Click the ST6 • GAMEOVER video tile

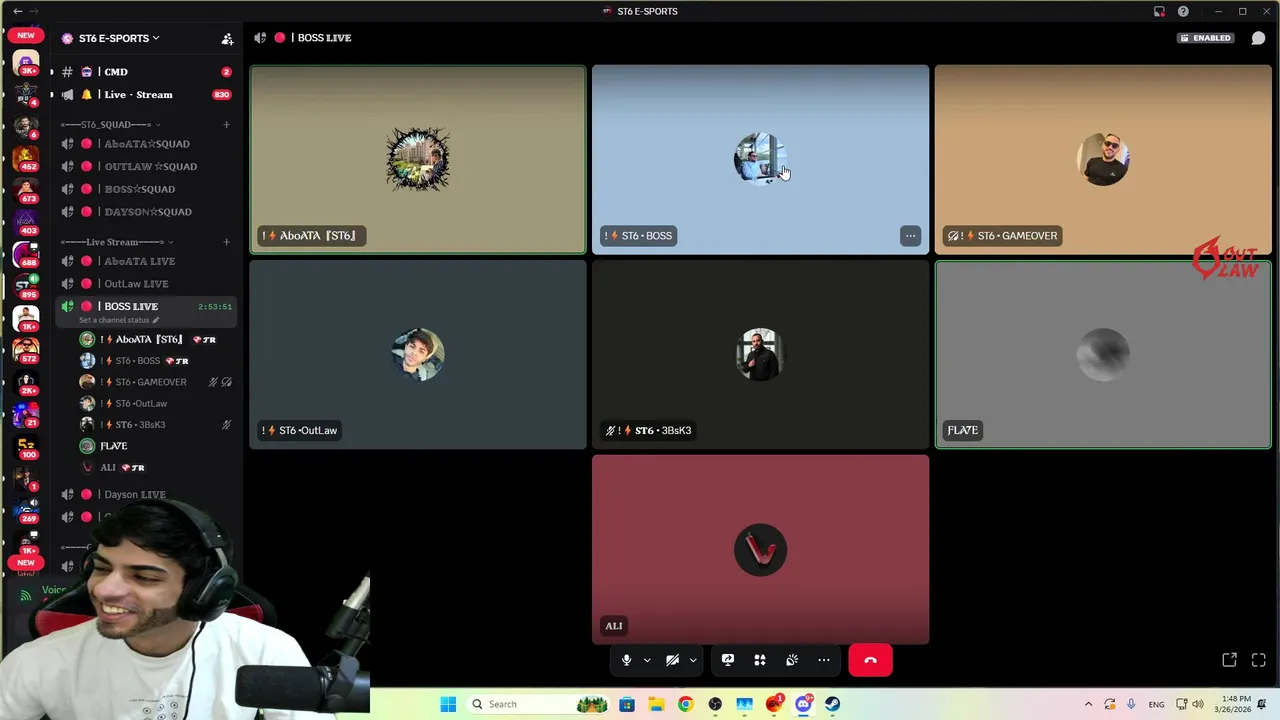[1103, 160]
